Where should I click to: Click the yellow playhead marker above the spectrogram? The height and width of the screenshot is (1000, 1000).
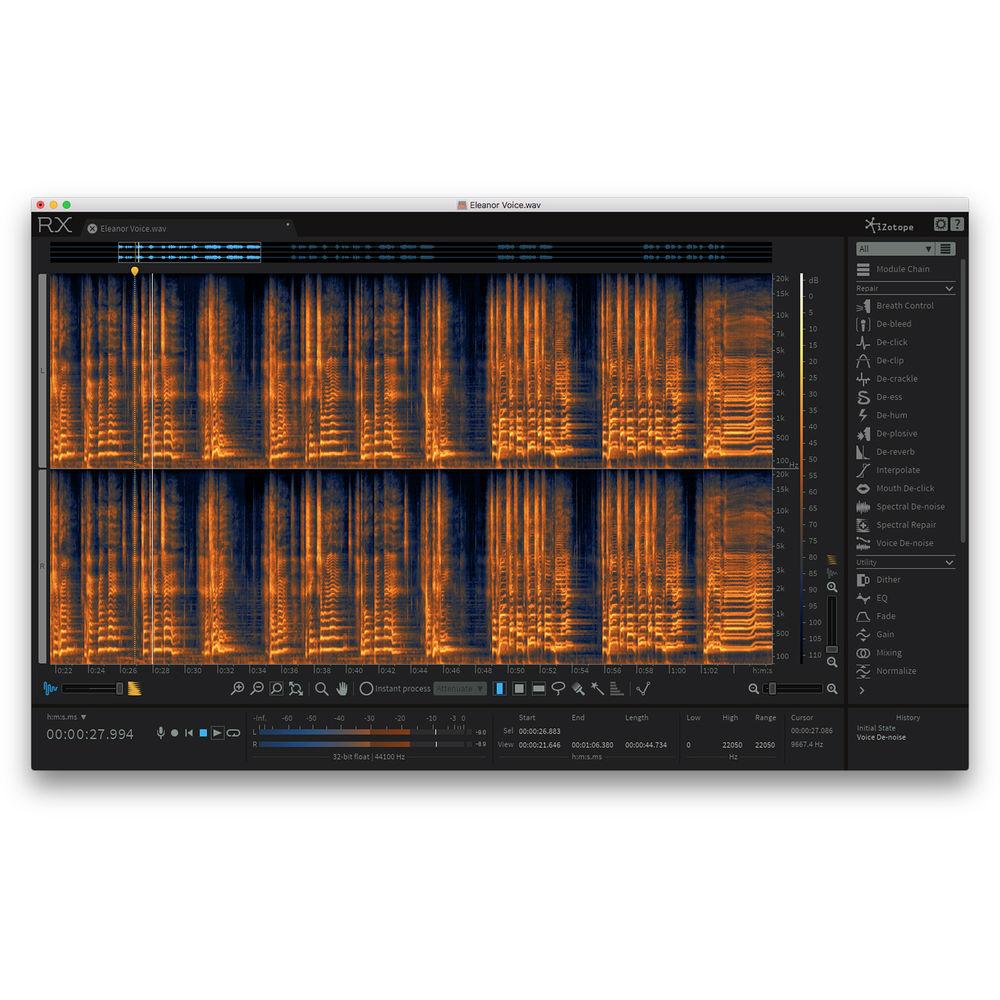pos(136,271)
